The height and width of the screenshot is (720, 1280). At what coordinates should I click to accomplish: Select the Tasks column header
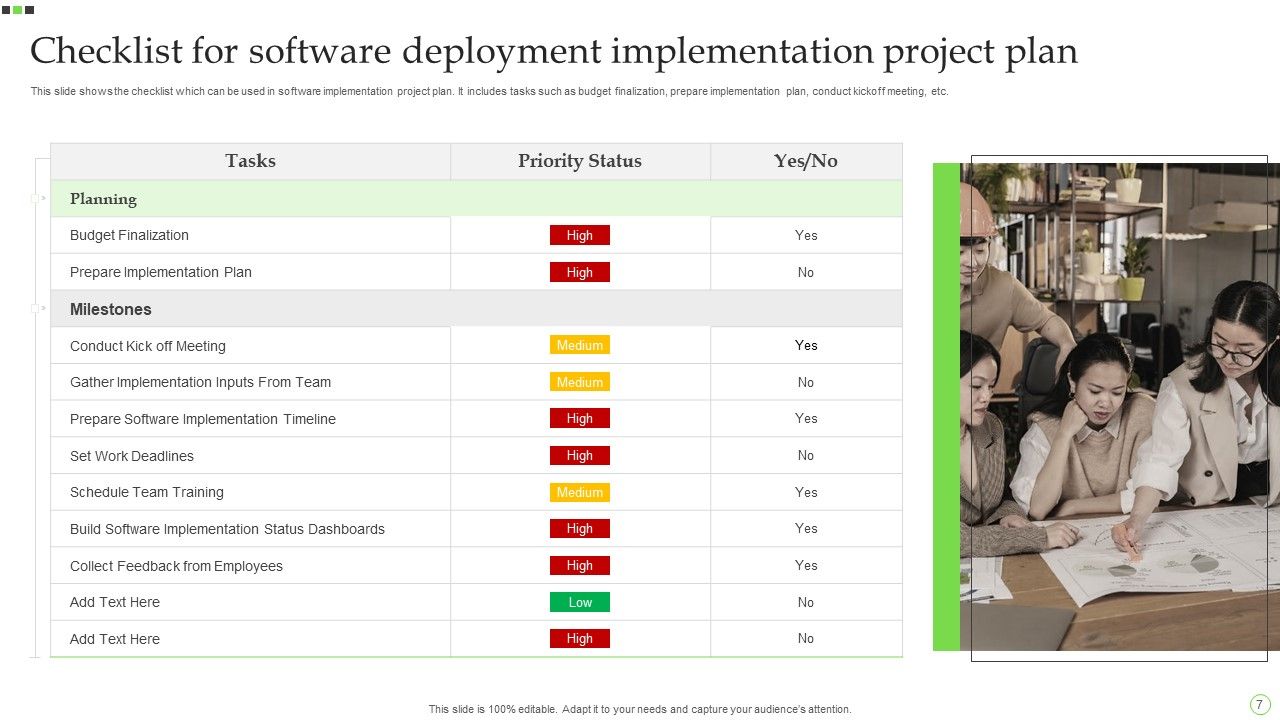[x=250, y=161]
